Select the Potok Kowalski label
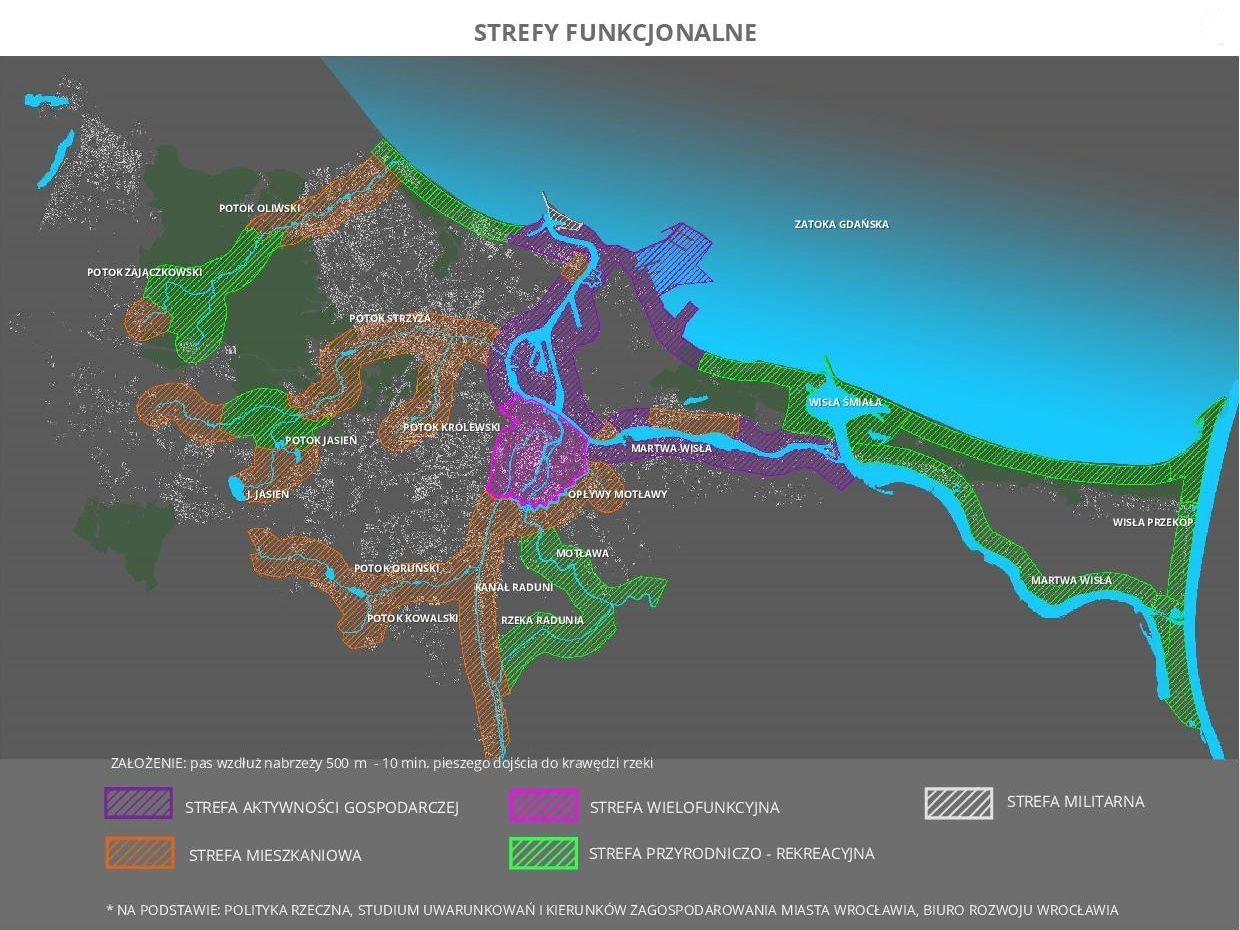The height and width of the screenshot is (930, 1240). (x=412, y=618)
